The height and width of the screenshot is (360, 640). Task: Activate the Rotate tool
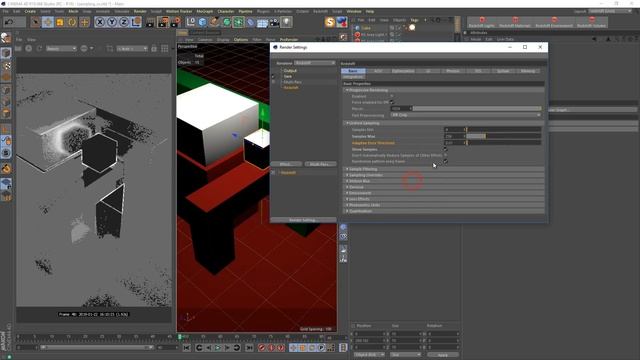[x=72, y=22]
